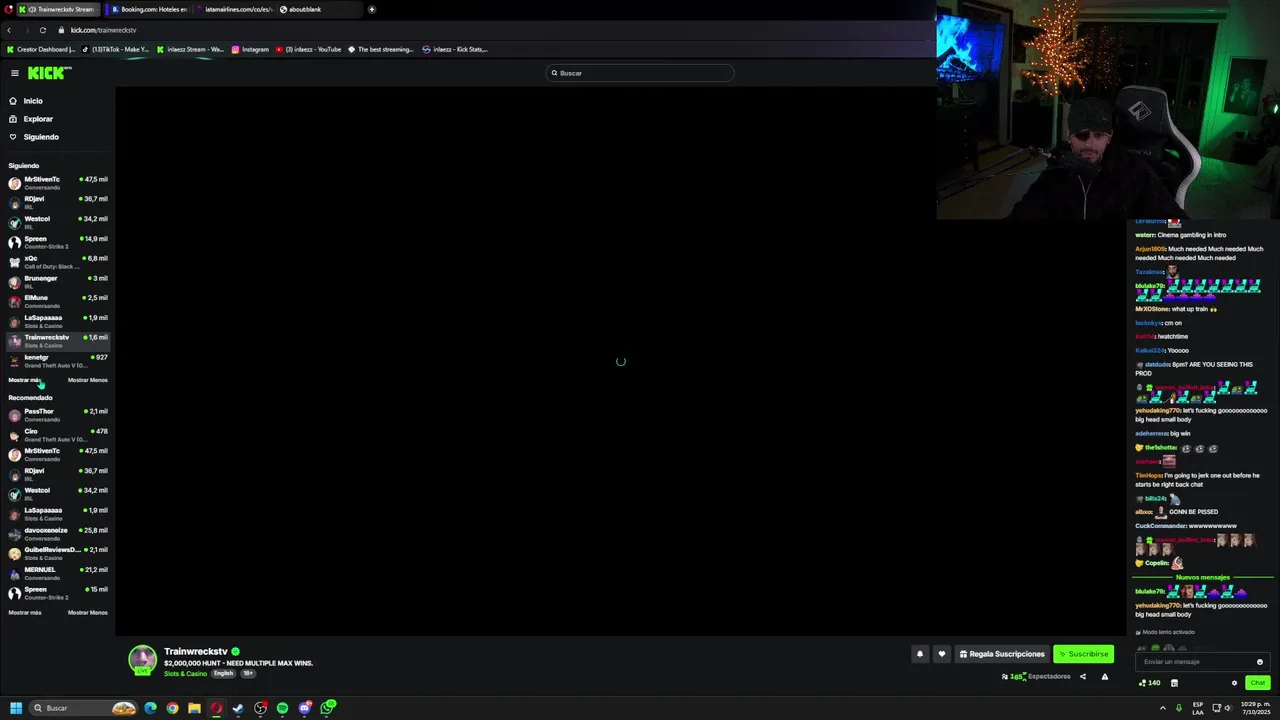Open Slots & Casino category link
Screen dimensions: 1280x720
click(x=185, y=673)
